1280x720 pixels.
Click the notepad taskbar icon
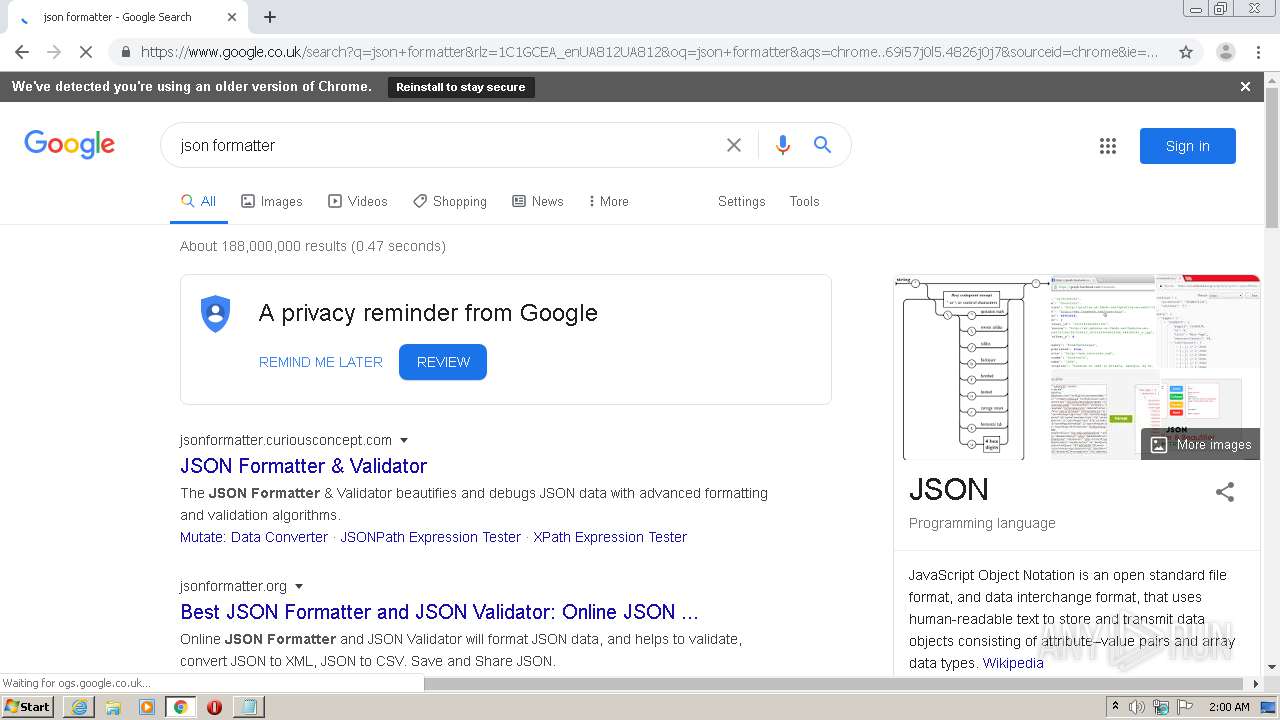249,707
